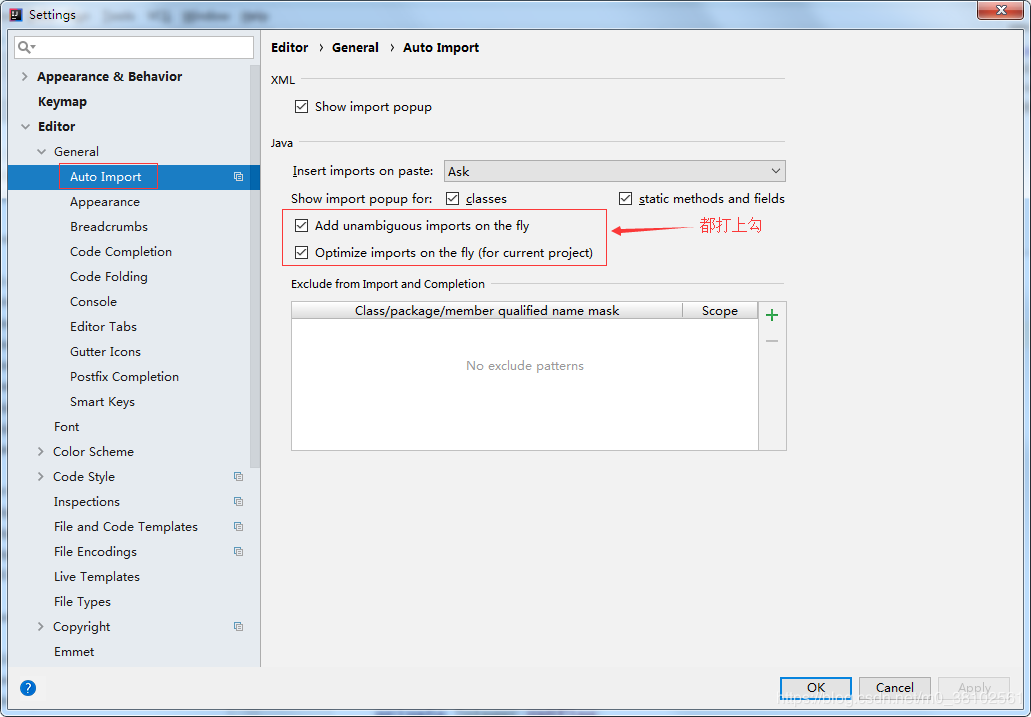Toggle Optimize imports on the fly checkbox
Viewport: 1031px width, 717px height.
[x=301, y=253]
